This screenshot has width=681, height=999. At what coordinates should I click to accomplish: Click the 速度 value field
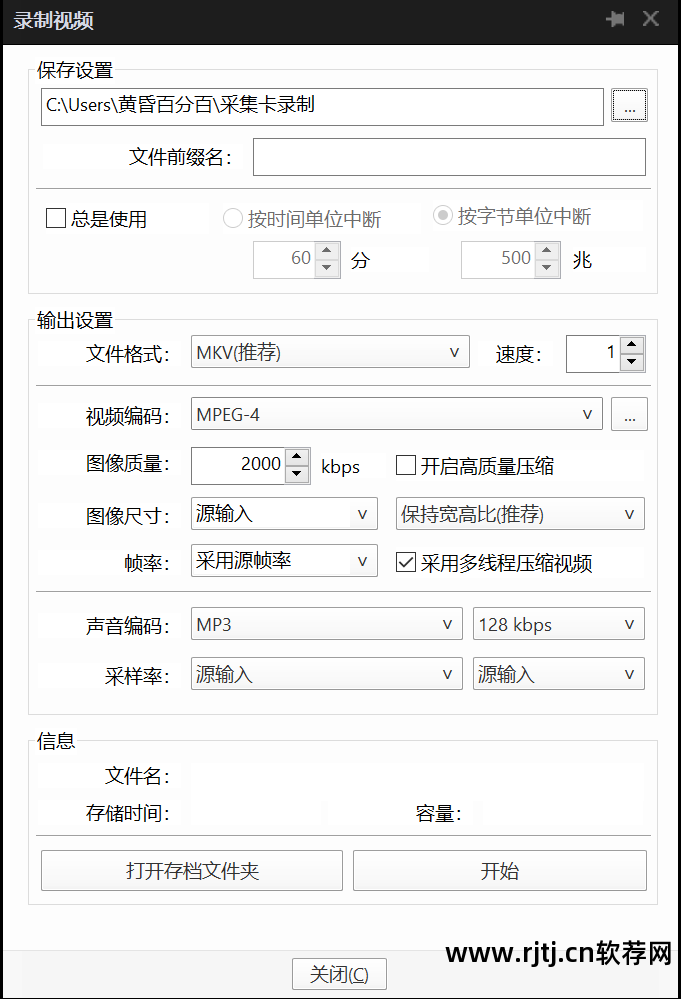pos(594,354)
